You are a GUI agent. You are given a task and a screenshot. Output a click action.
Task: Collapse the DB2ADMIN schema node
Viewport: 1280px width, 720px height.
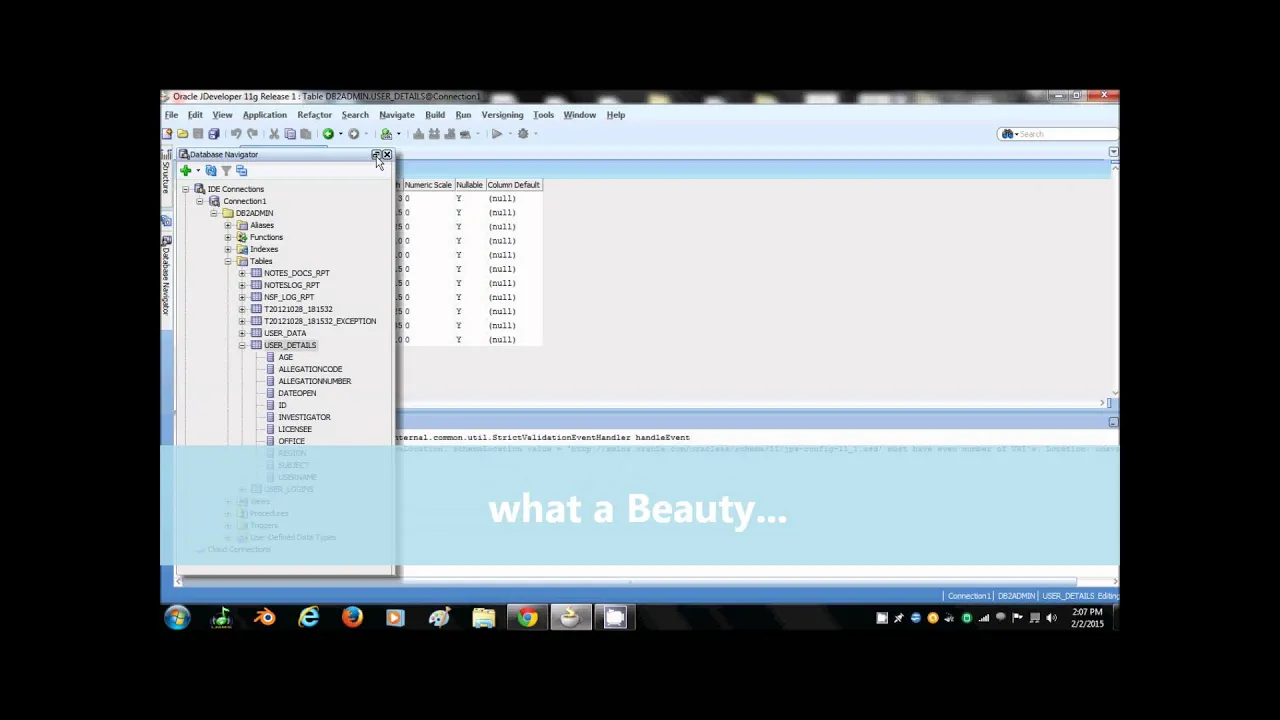(x=214, y=213)
